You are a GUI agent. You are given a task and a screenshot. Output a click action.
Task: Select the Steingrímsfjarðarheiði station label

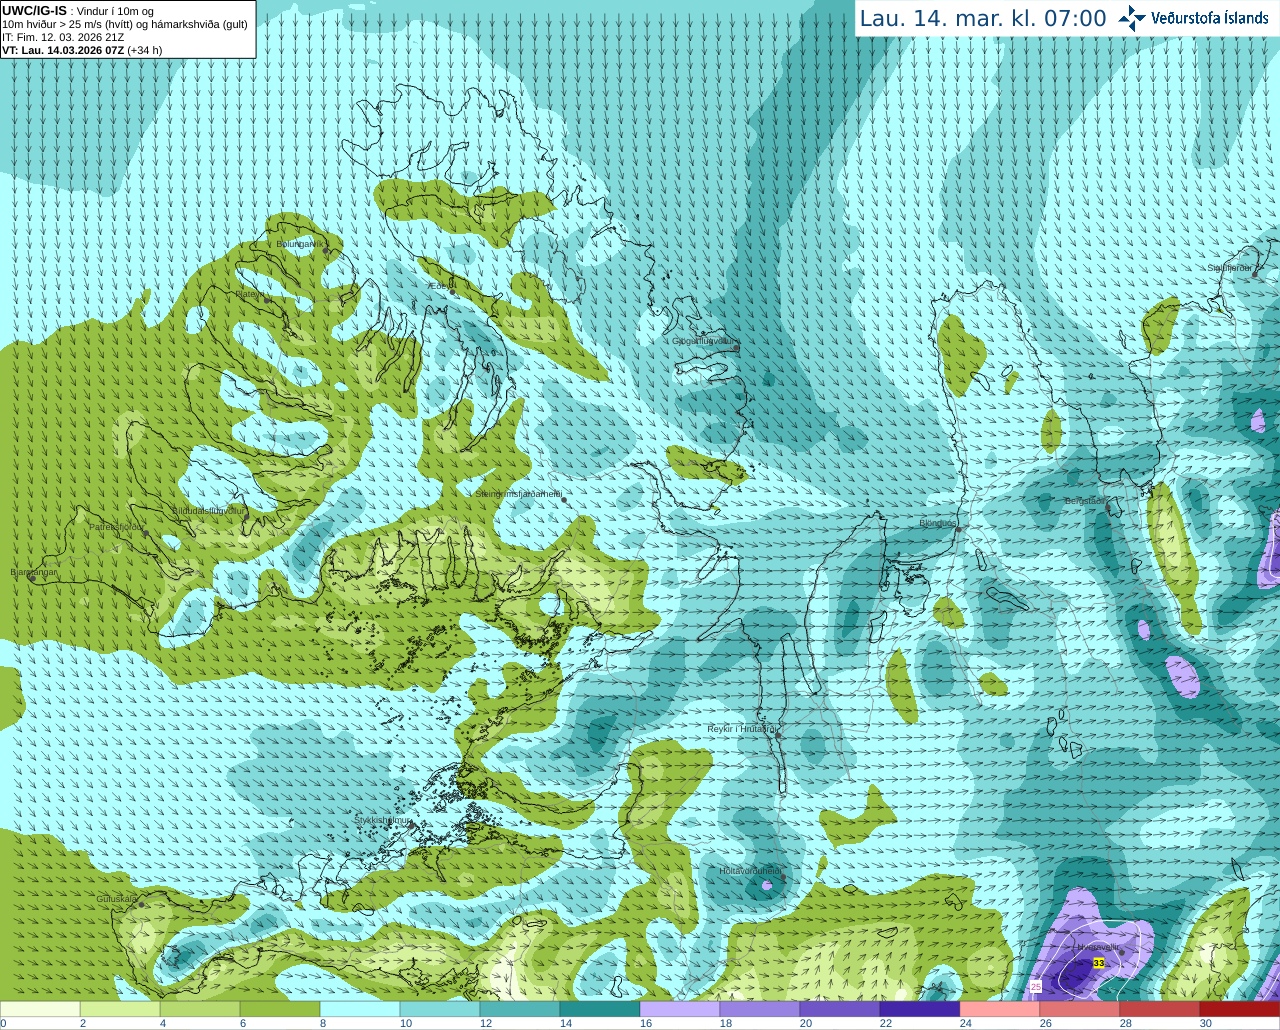coord(518,494)
